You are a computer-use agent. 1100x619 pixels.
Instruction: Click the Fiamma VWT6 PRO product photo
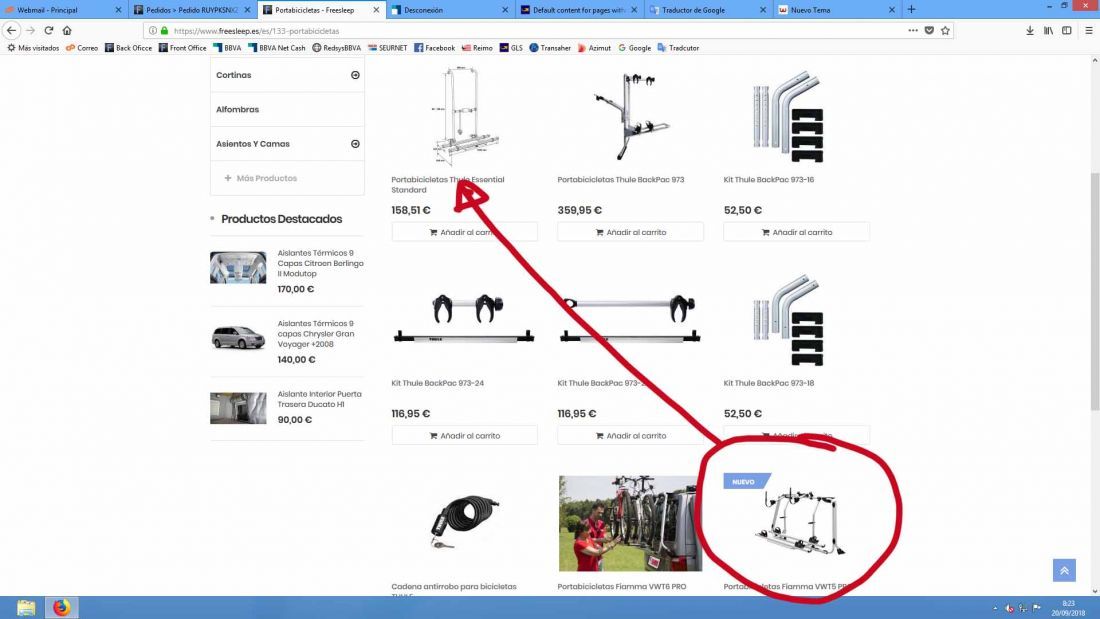point(630,524)
